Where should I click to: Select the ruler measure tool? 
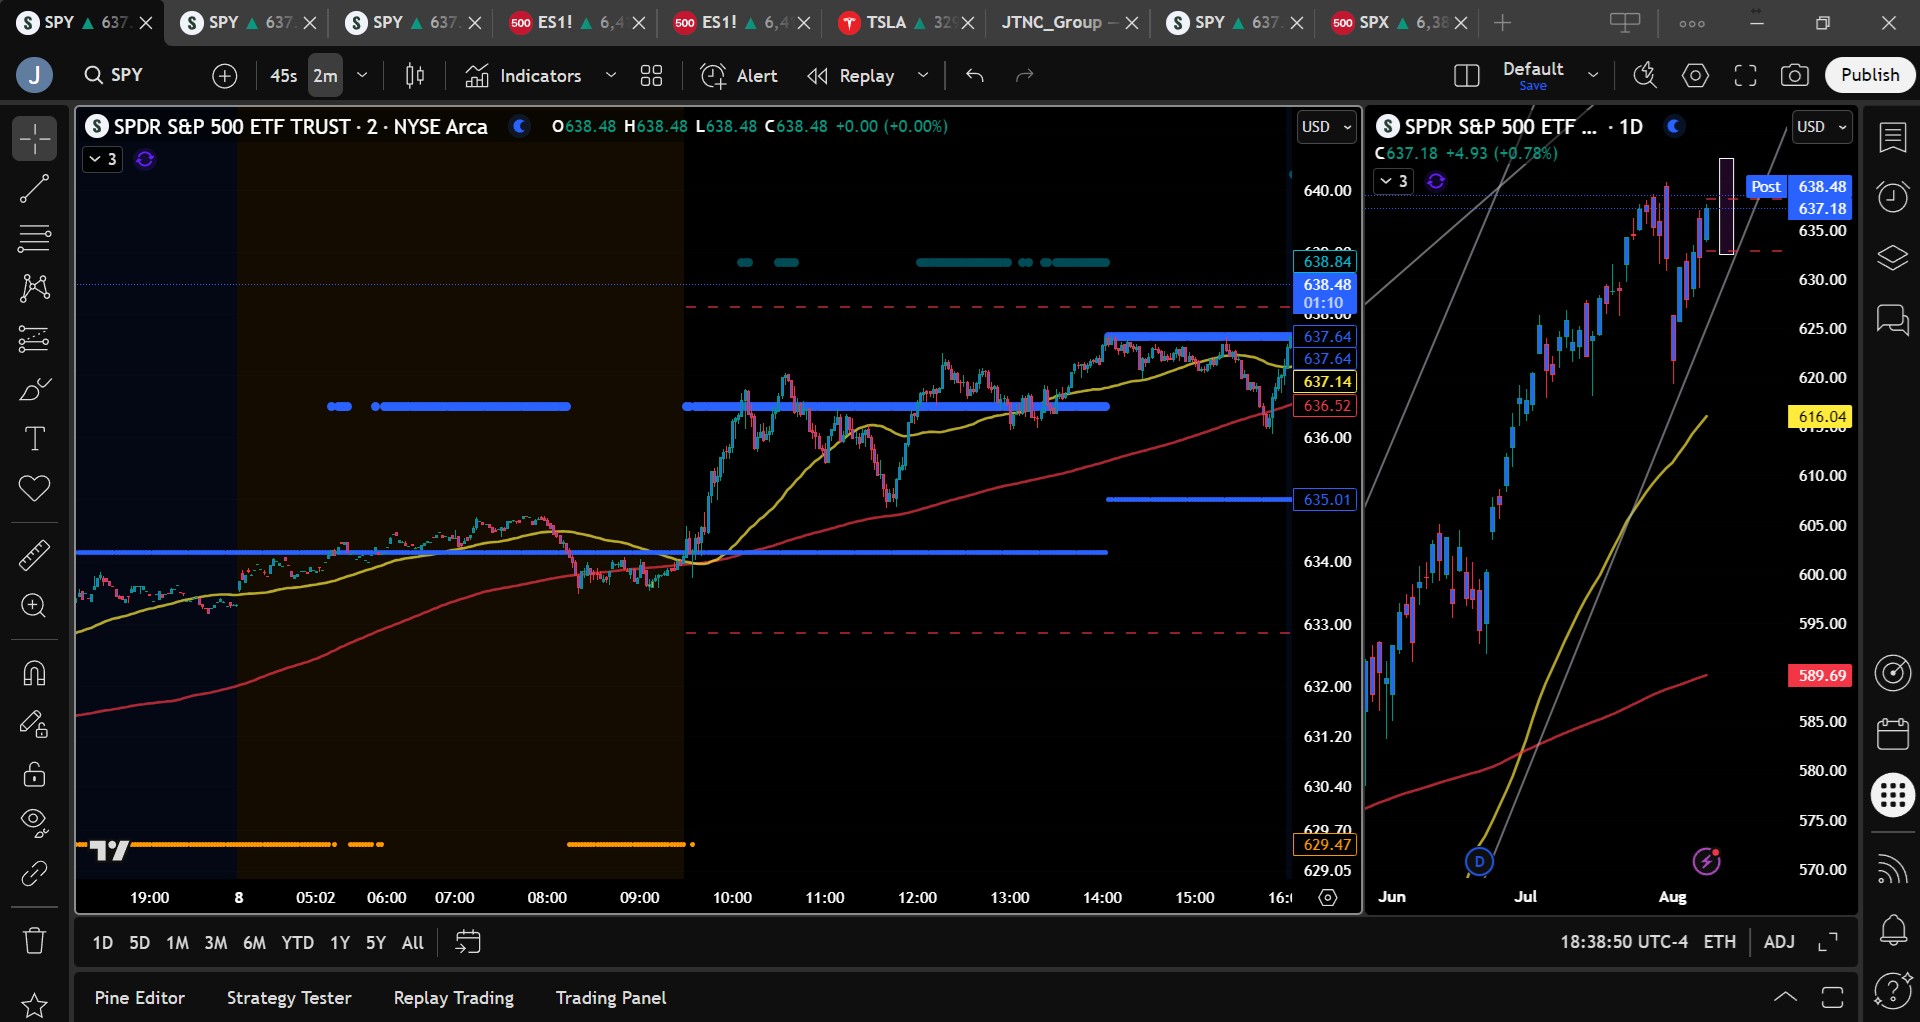pos(34,555)
